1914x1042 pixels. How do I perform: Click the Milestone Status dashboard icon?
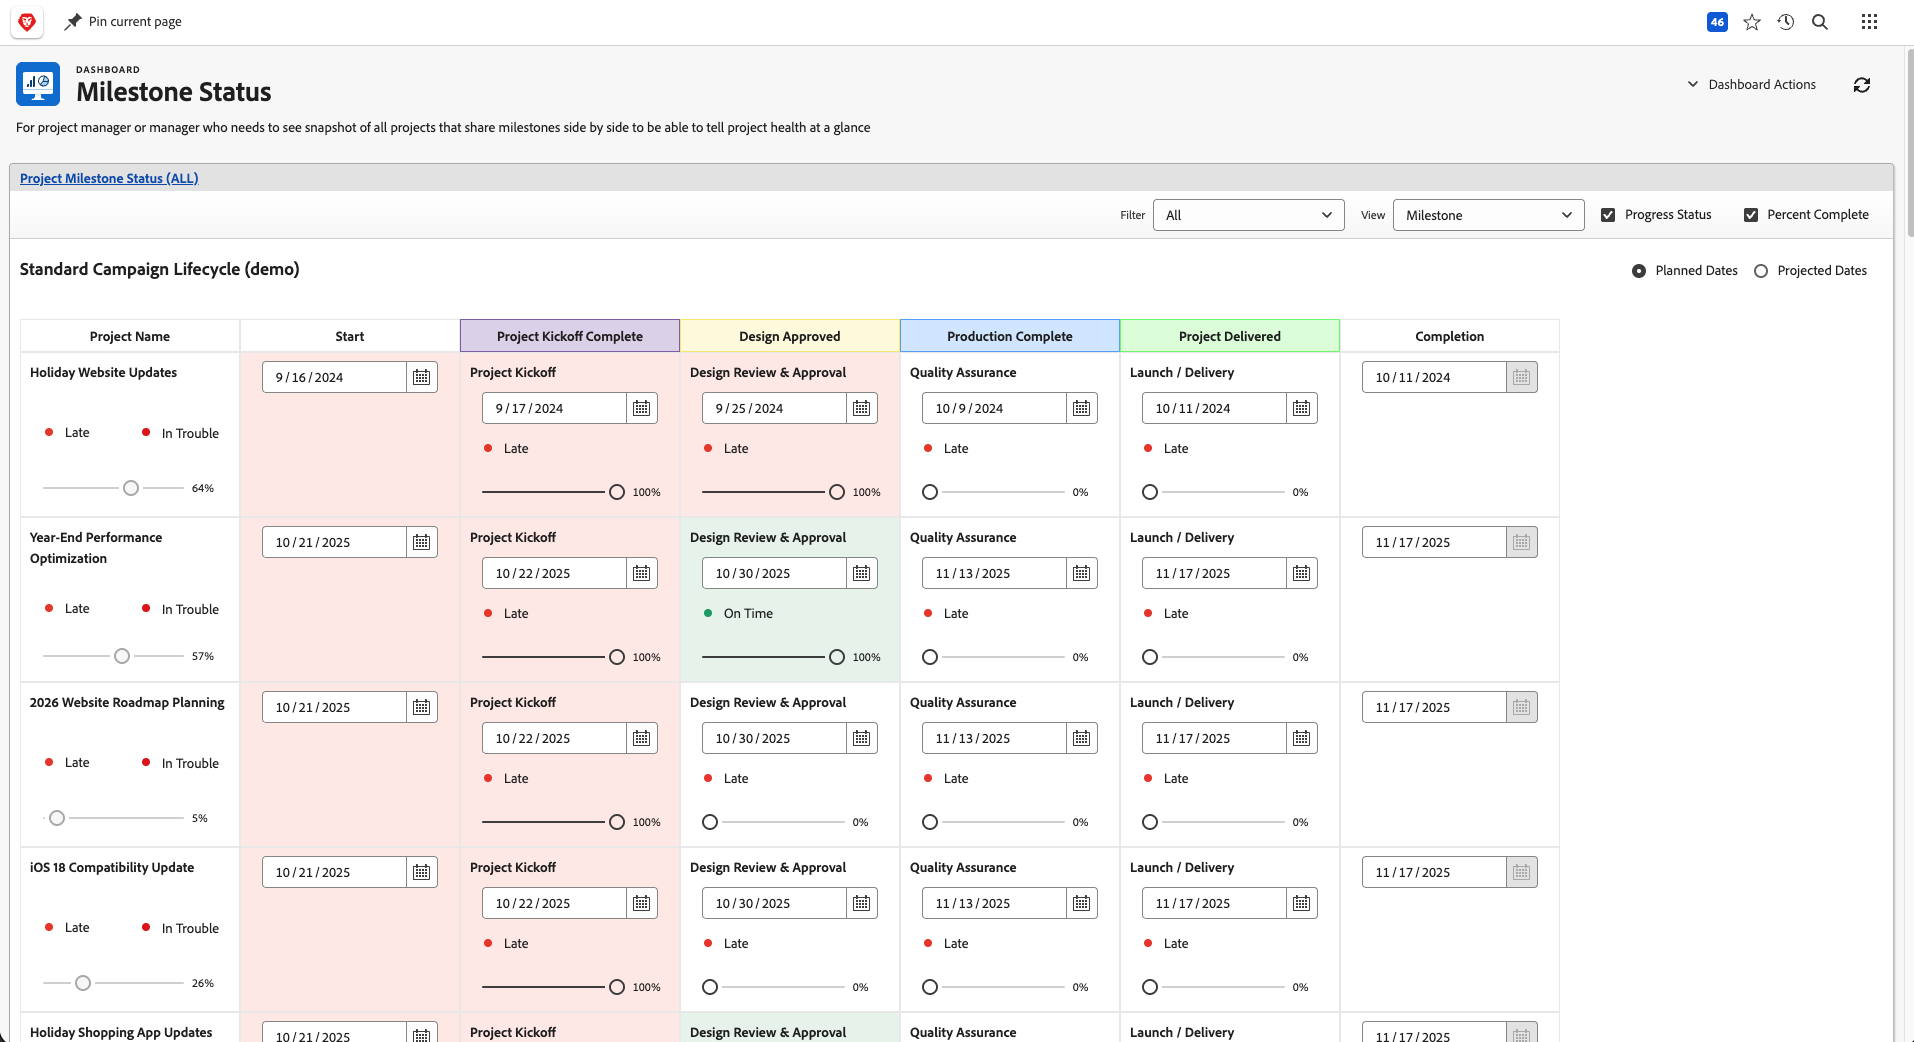pyautogui.click(x=38, y=84)
